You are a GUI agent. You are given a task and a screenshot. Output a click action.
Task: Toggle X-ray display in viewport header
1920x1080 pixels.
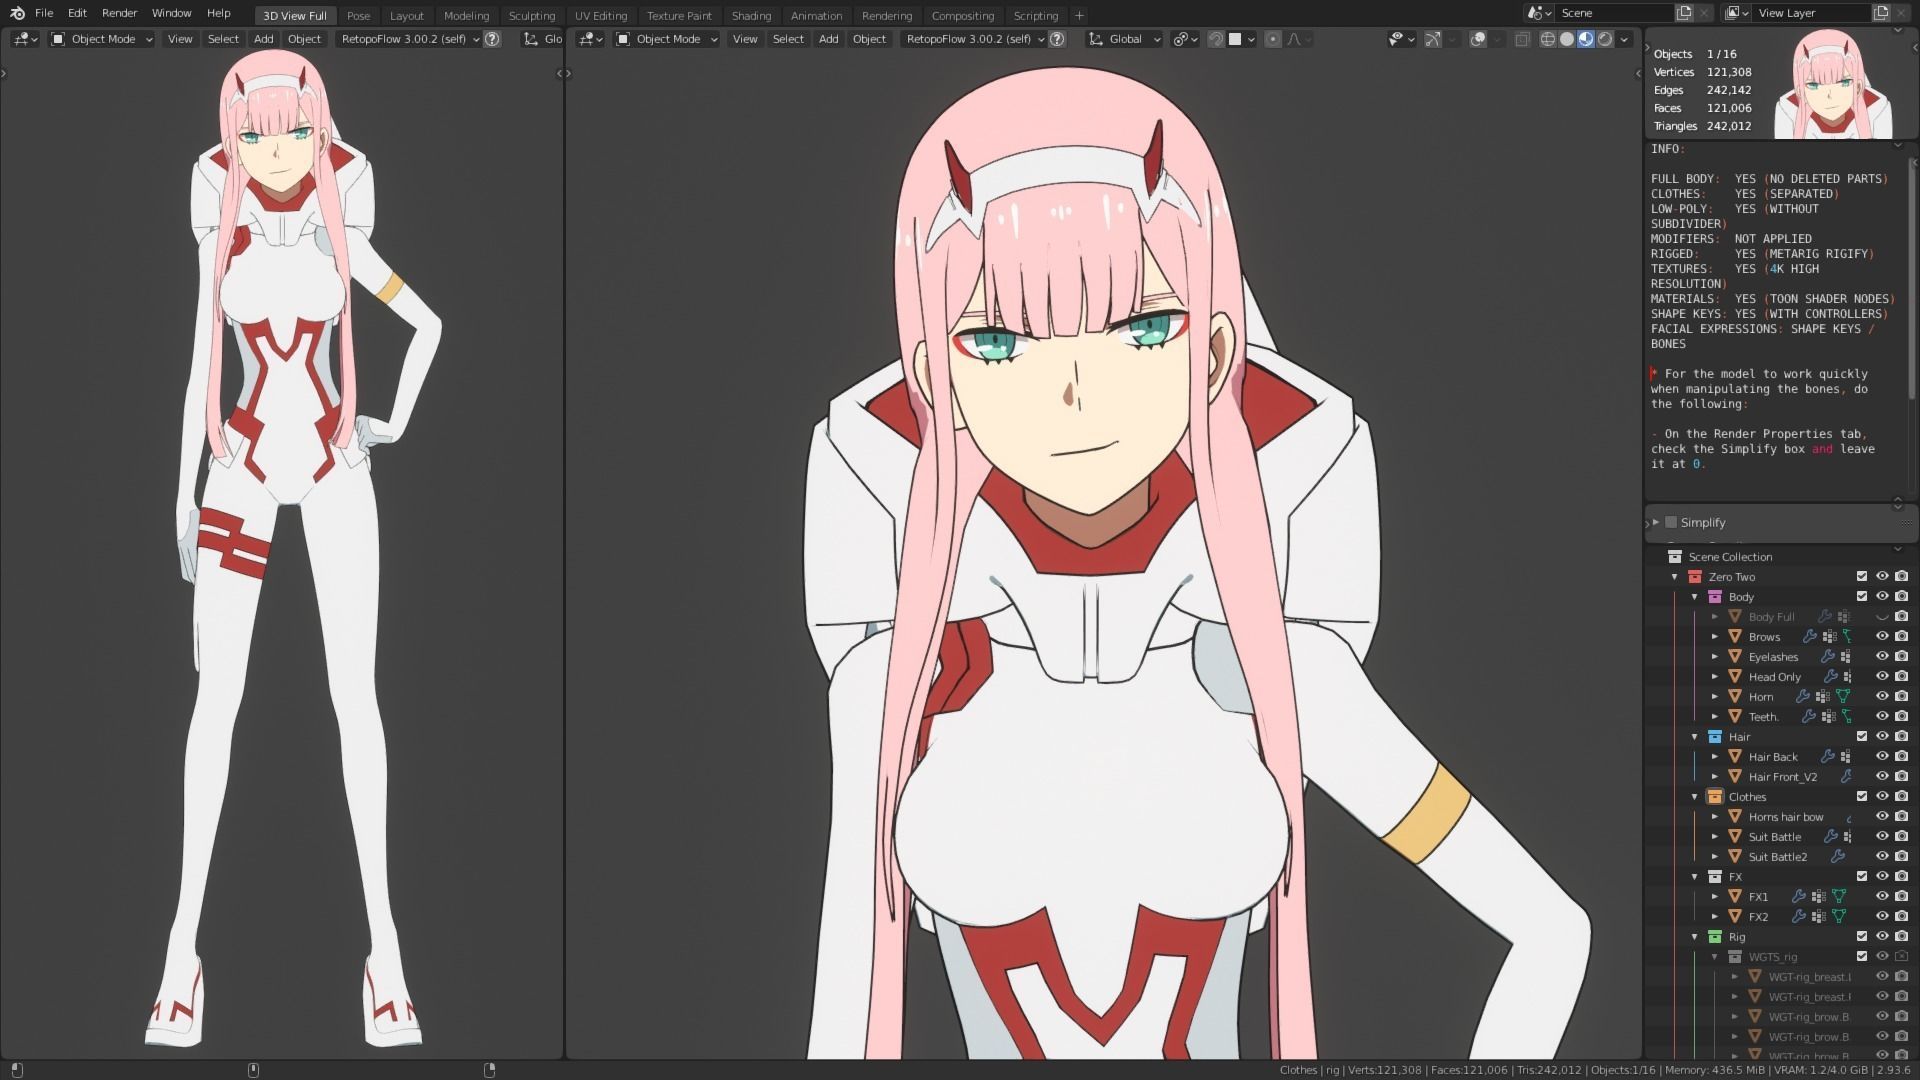click(1522, 39)
